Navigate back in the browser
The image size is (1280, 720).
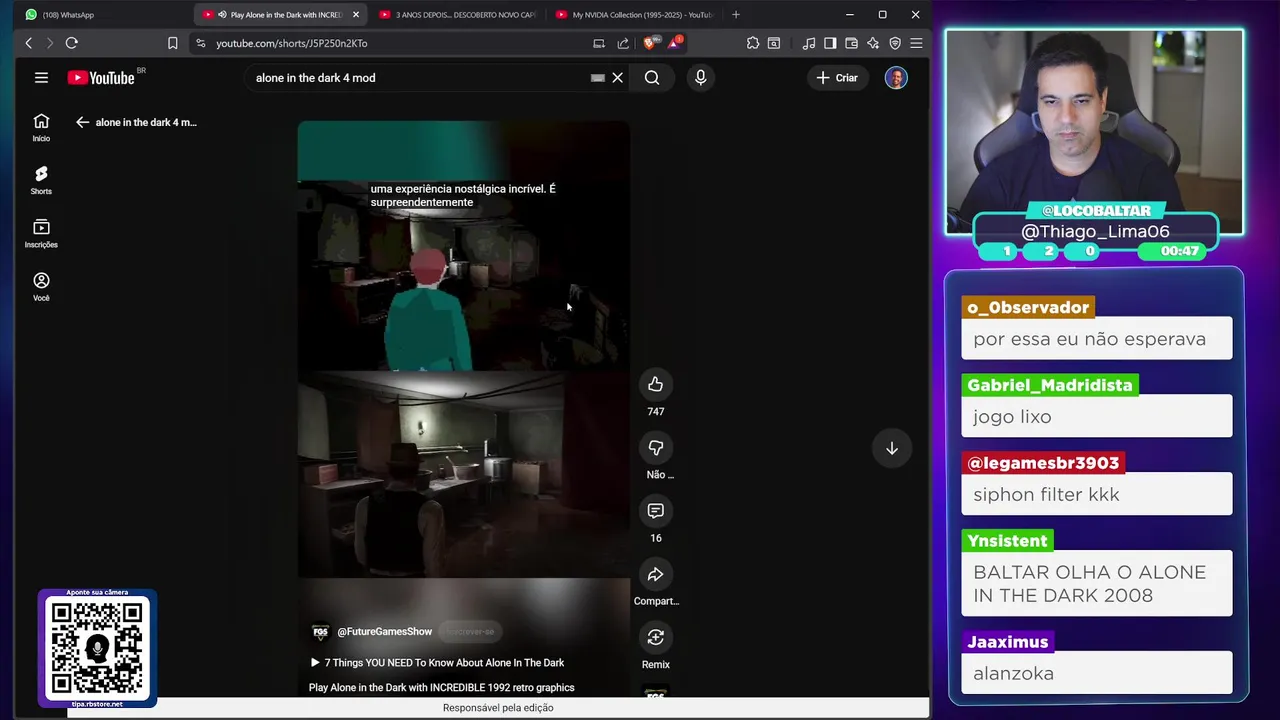click(x=29, y=43)
